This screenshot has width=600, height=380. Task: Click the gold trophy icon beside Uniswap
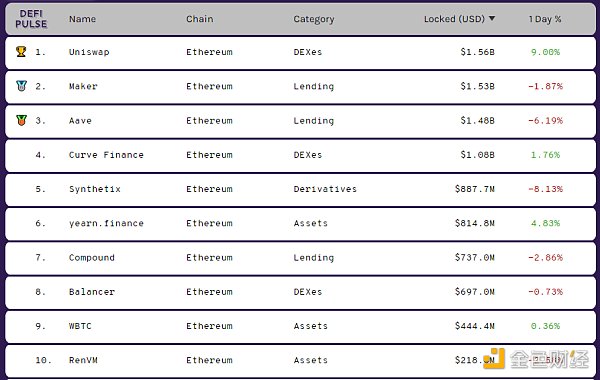tap(21, 52)
